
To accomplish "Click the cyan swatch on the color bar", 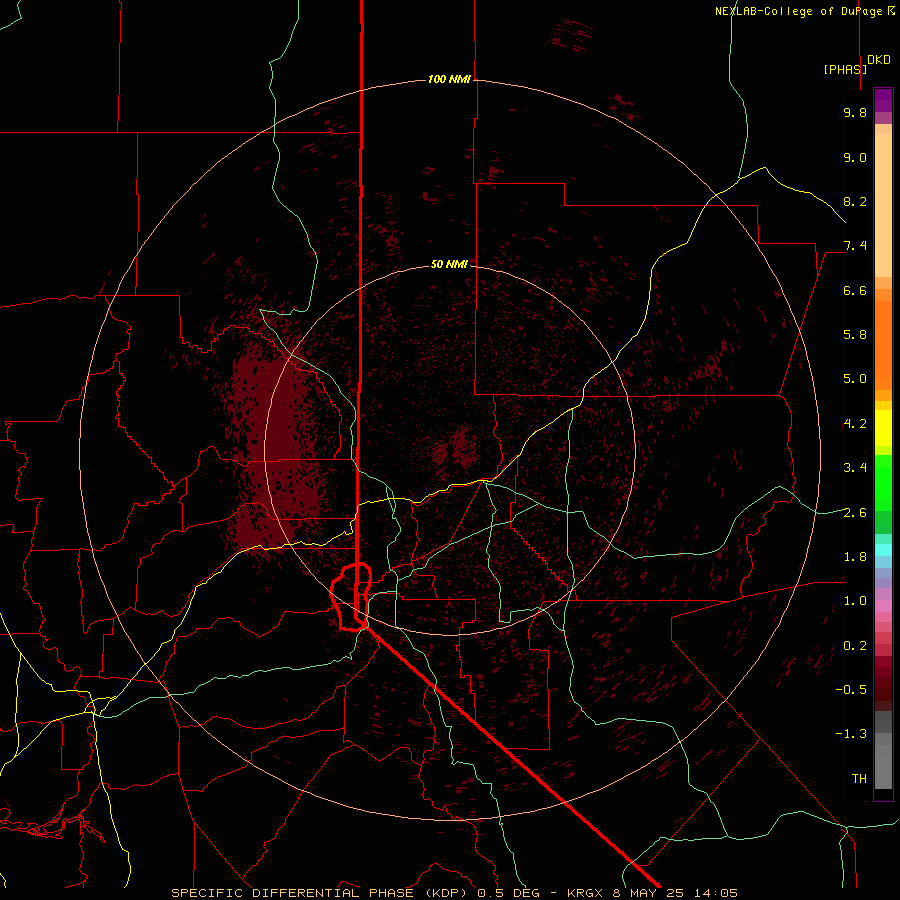I will pyautogui.click(x=883, y=550).
